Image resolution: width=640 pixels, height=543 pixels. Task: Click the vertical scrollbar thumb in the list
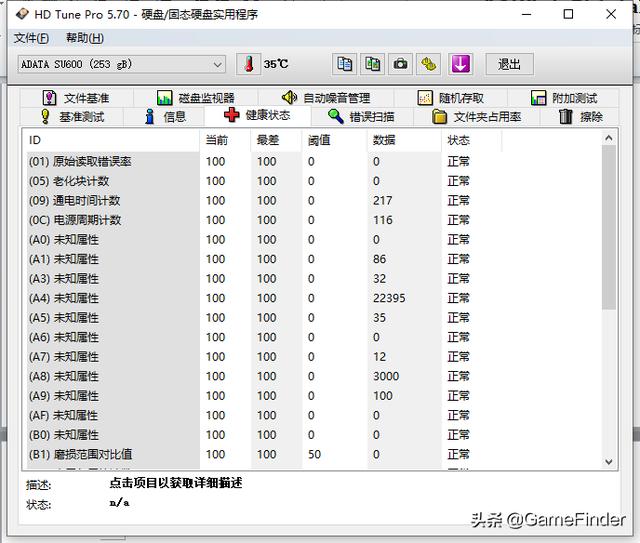point(609,227)
